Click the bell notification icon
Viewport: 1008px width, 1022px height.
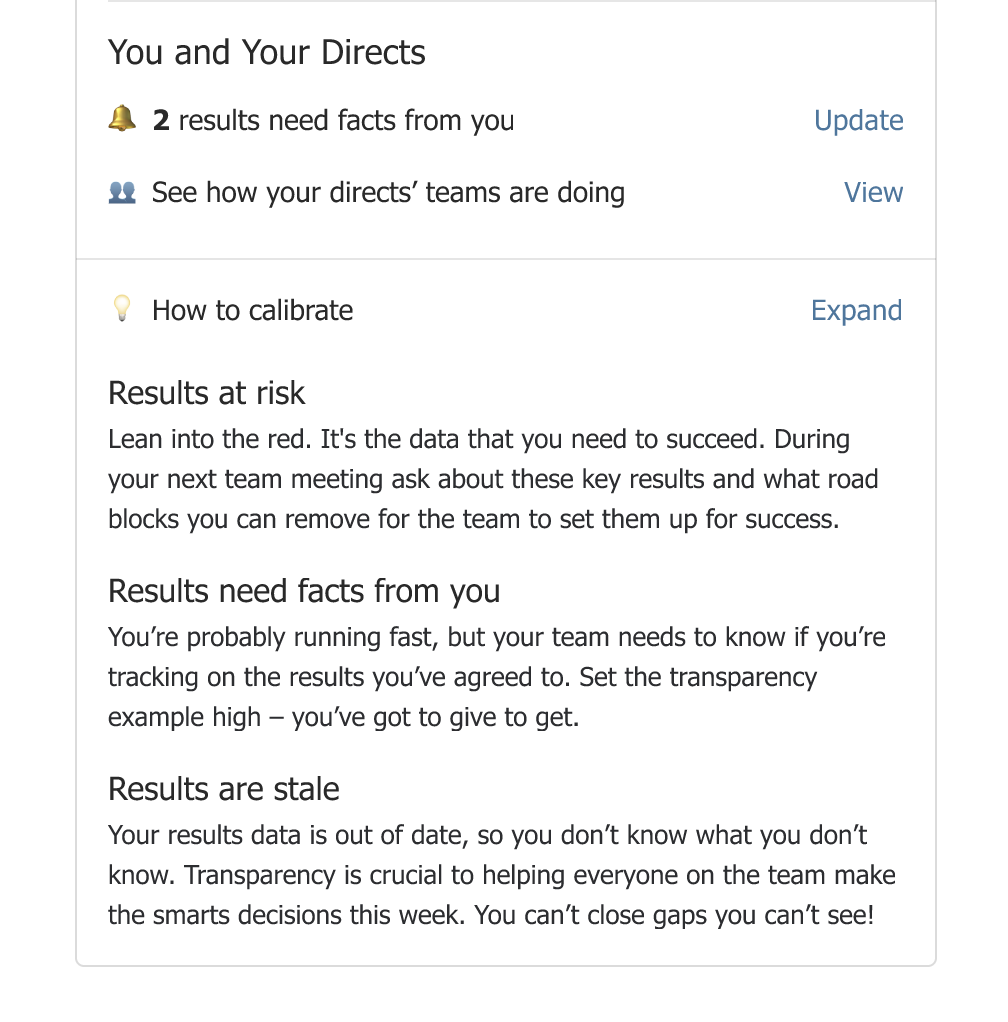coord(122,119)
